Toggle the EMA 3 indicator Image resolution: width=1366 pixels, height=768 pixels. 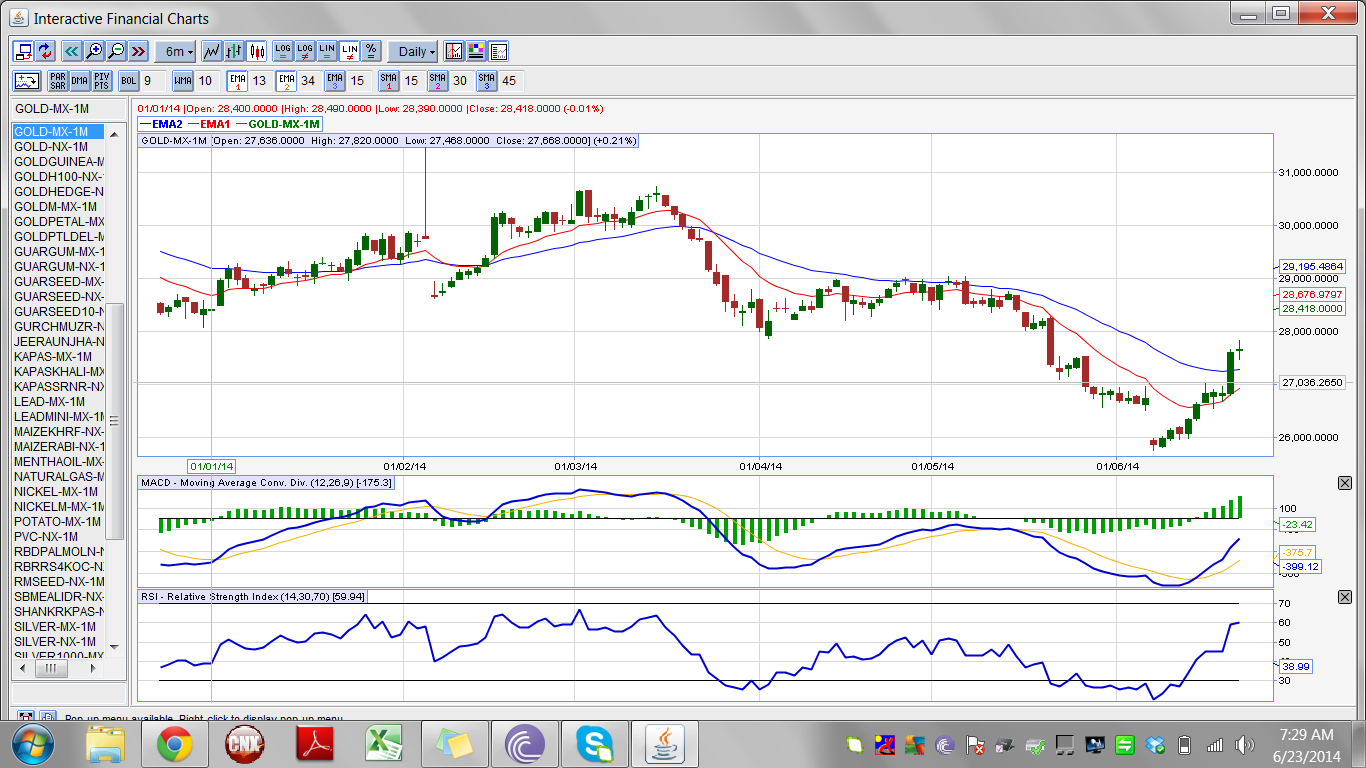click(x=335, y=81)
